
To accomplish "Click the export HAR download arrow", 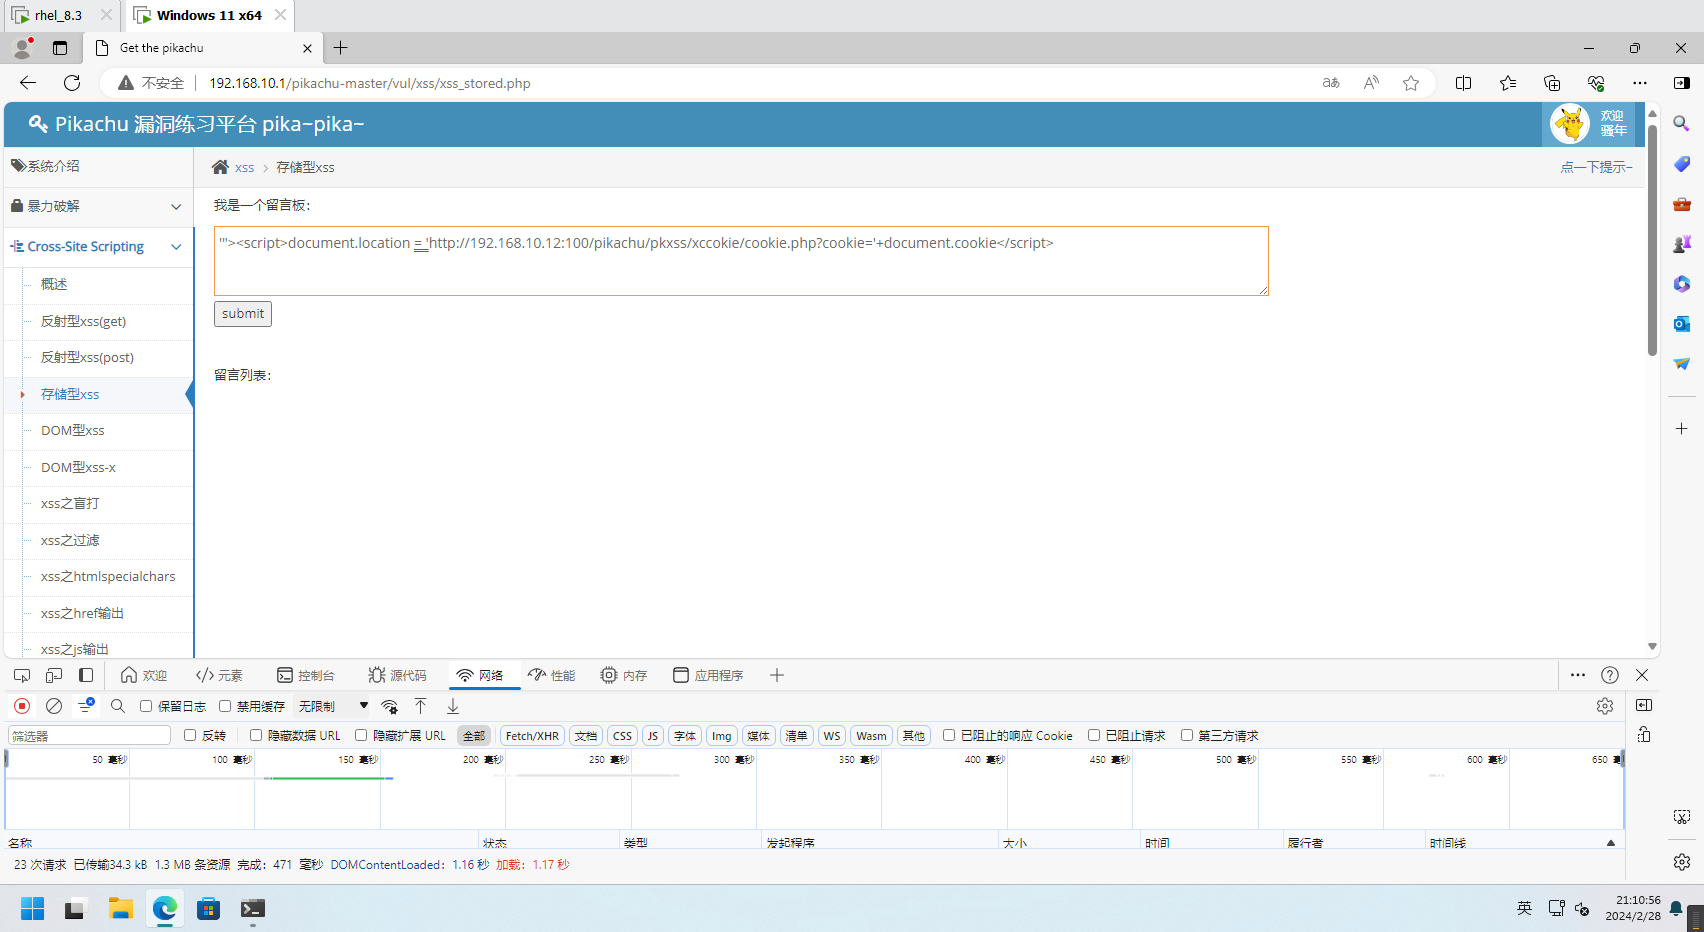I will (x=453, y=706).
